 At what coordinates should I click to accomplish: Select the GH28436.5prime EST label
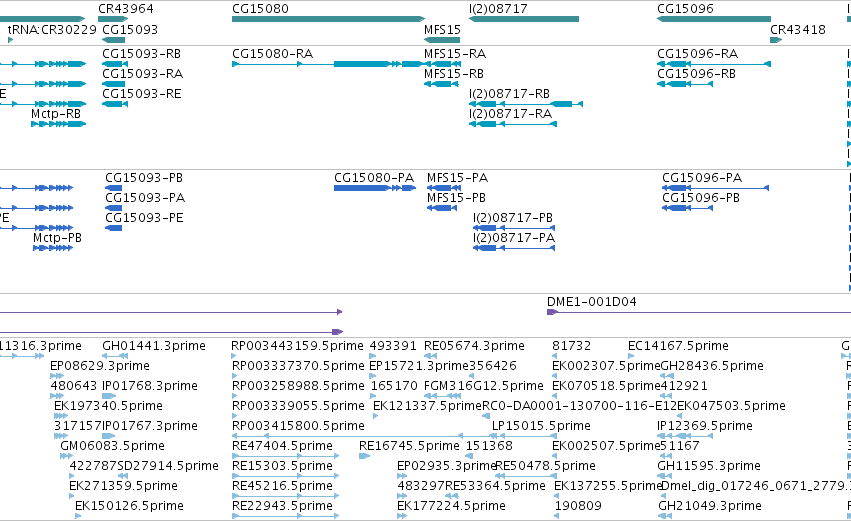(x=712, y=366)
